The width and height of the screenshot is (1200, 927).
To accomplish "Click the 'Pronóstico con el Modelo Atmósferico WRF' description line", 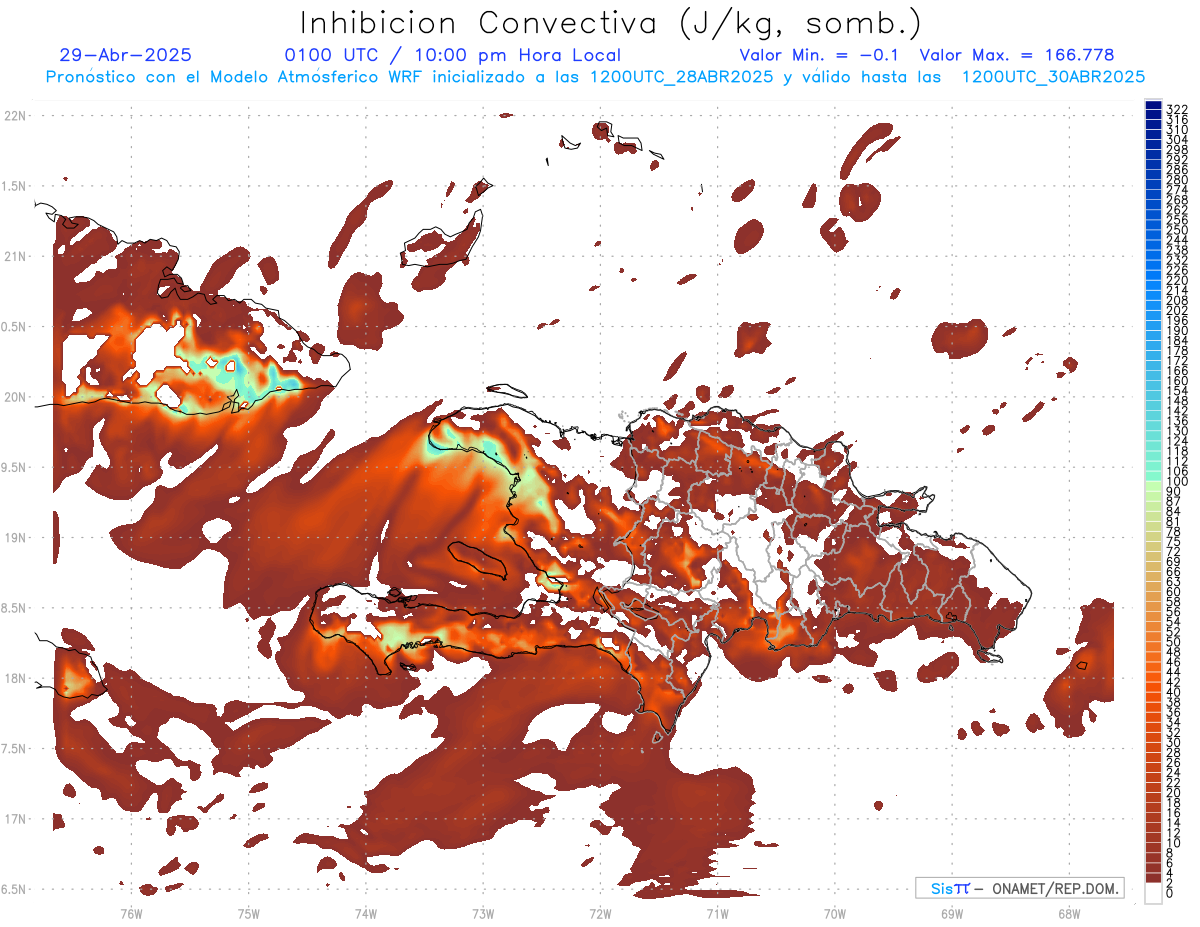I will 595,77.
